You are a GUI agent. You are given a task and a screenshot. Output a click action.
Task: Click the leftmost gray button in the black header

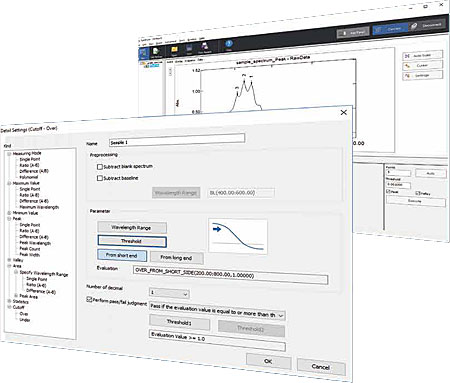353,33
